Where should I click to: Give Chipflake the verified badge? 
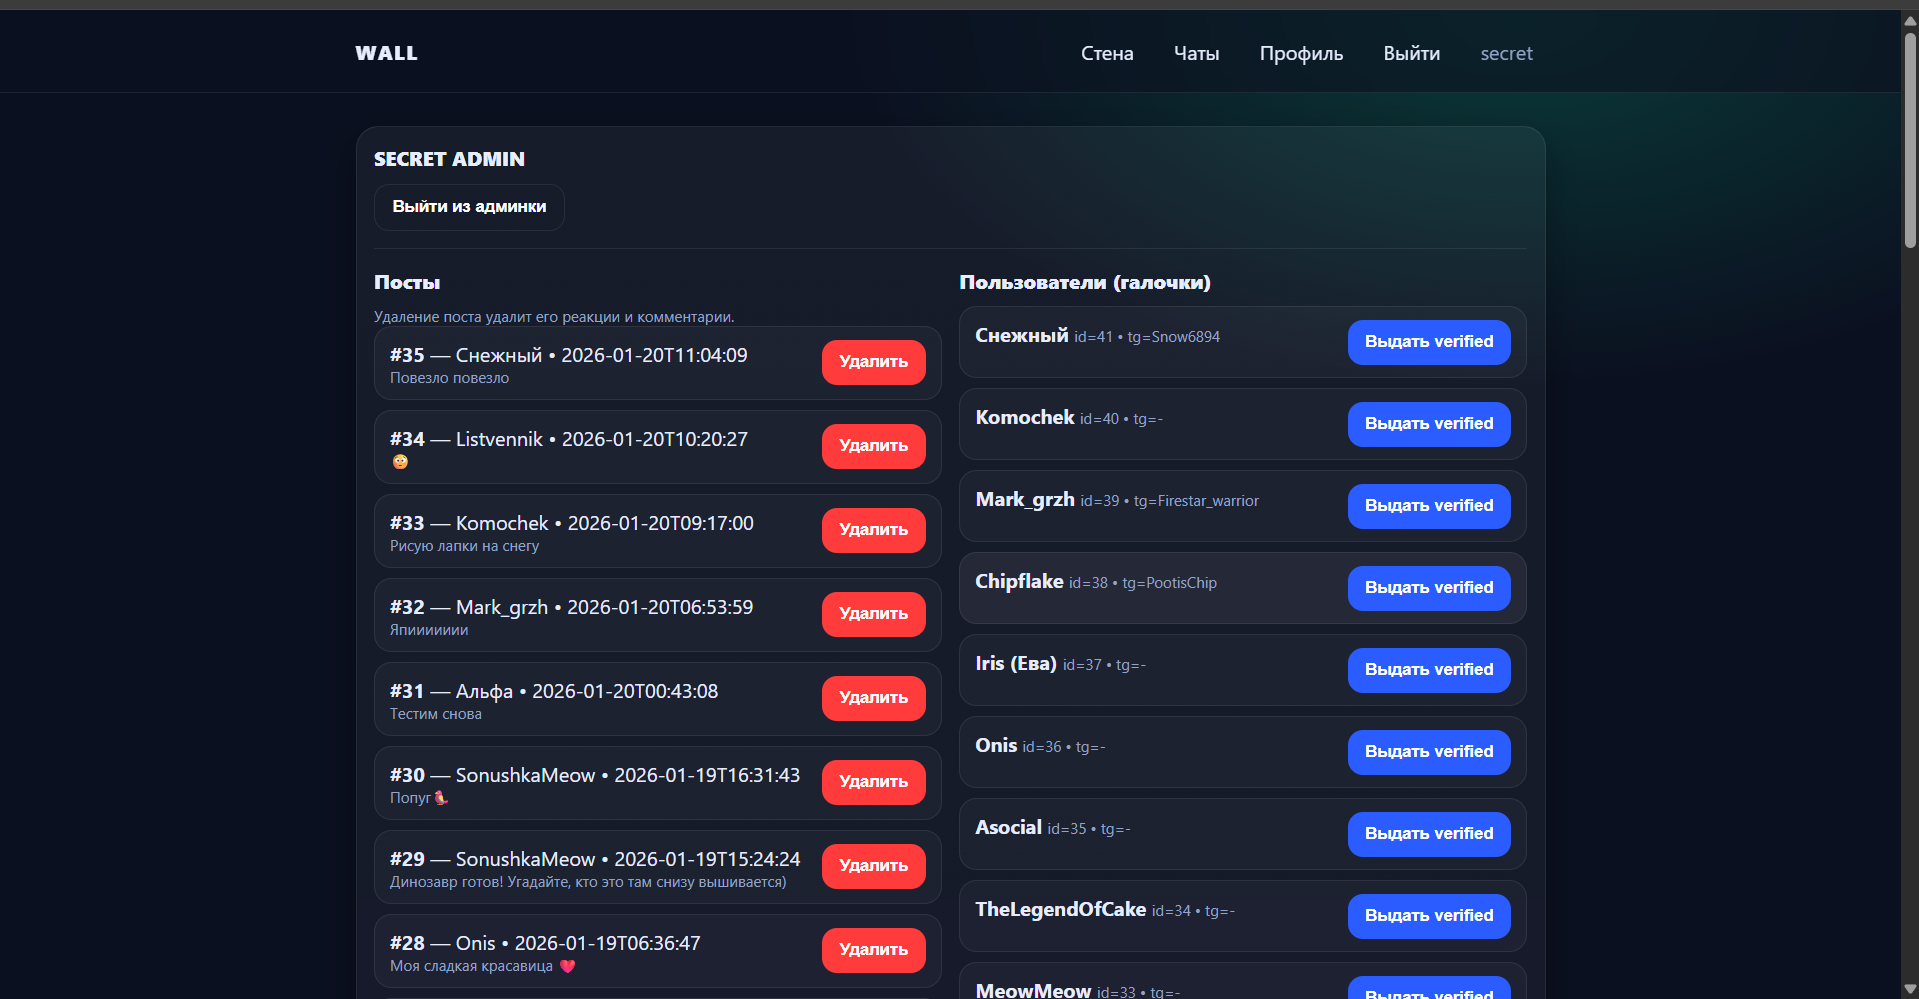[1428, 588]
